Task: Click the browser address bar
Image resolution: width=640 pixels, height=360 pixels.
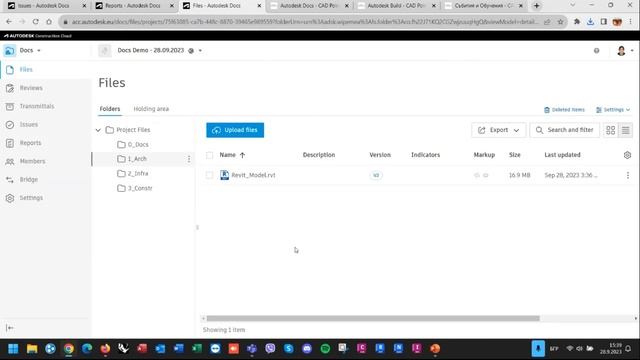Action: 305,22
